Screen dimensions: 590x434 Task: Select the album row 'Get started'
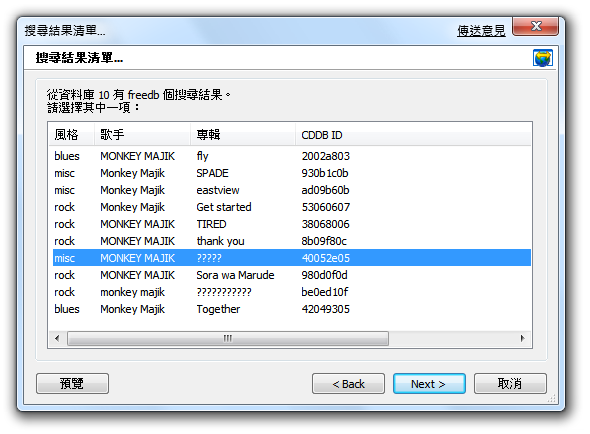click(292, 207)
